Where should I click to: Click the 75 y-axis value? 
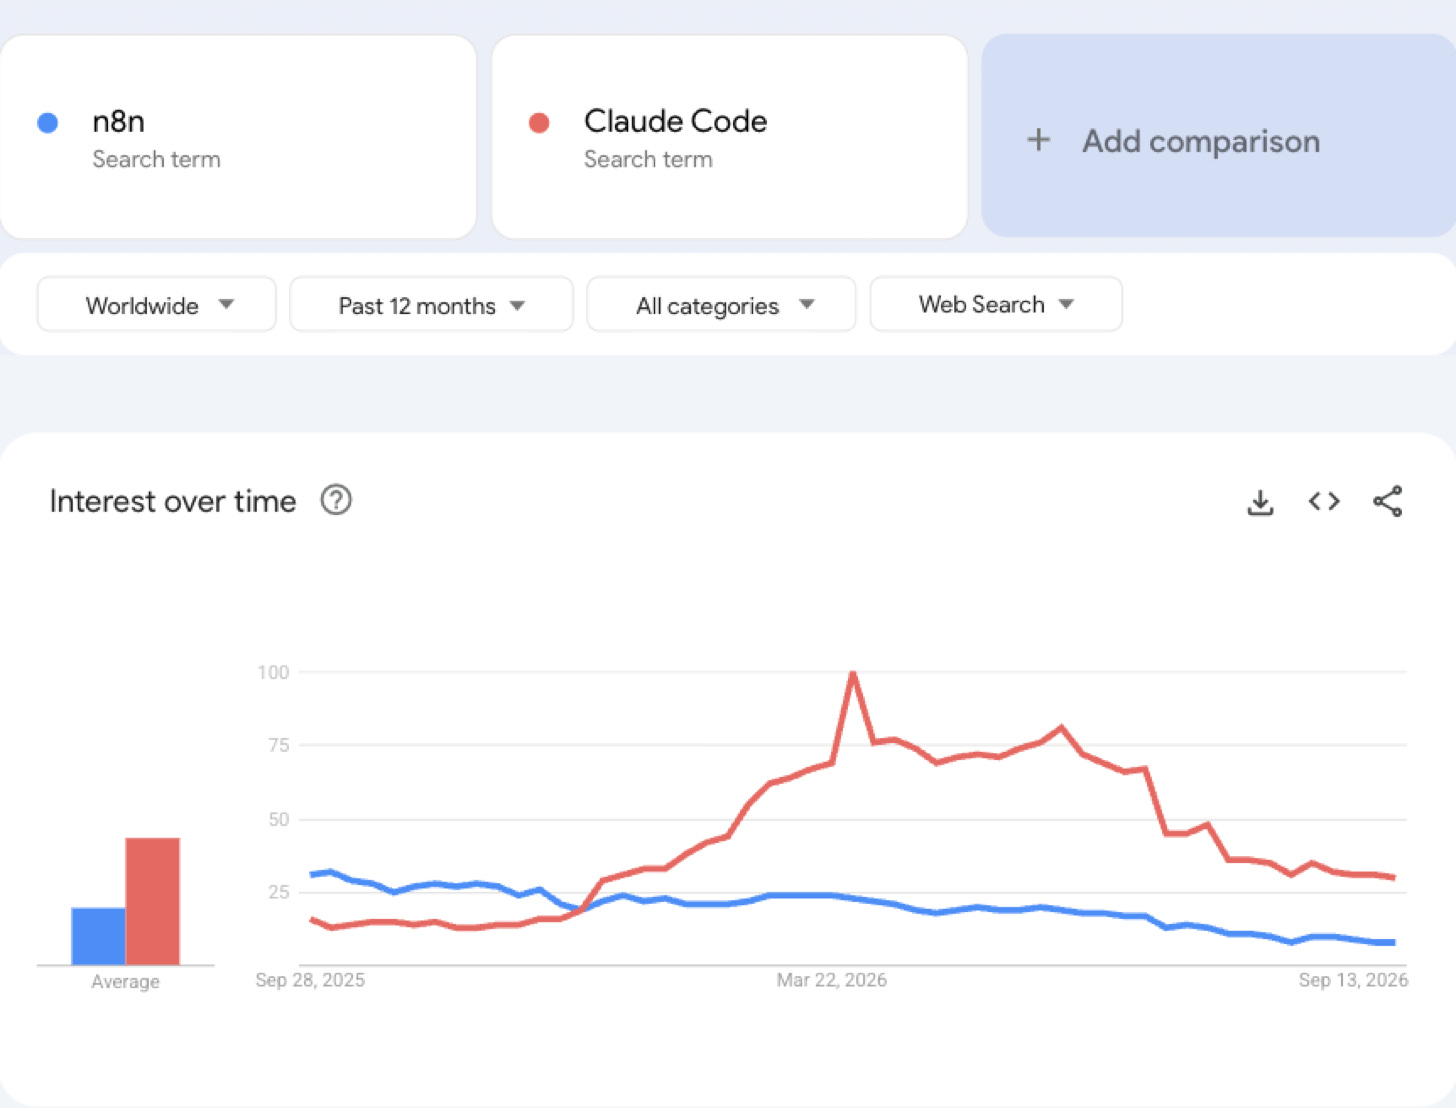[x=278, y=745]
